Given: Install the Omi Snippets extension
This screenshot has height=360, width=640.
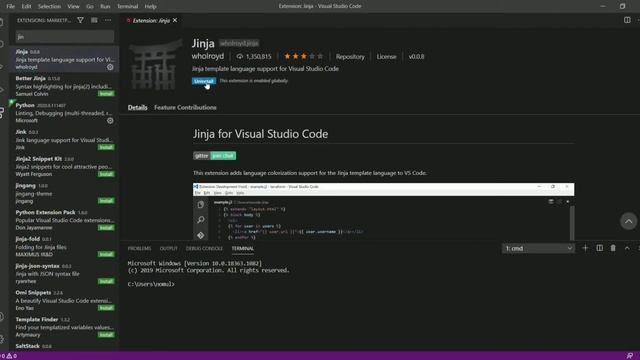Looking at the screenshot, I should 106,307.
